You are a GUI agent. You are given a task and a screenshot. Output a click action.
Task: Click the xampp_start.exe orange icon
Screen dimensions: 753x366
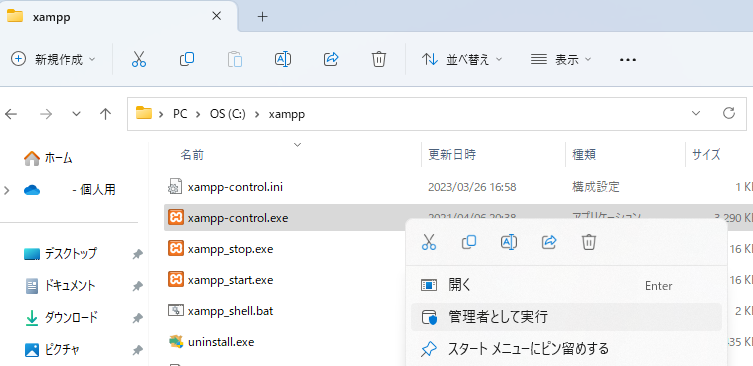tap(176, 279)
